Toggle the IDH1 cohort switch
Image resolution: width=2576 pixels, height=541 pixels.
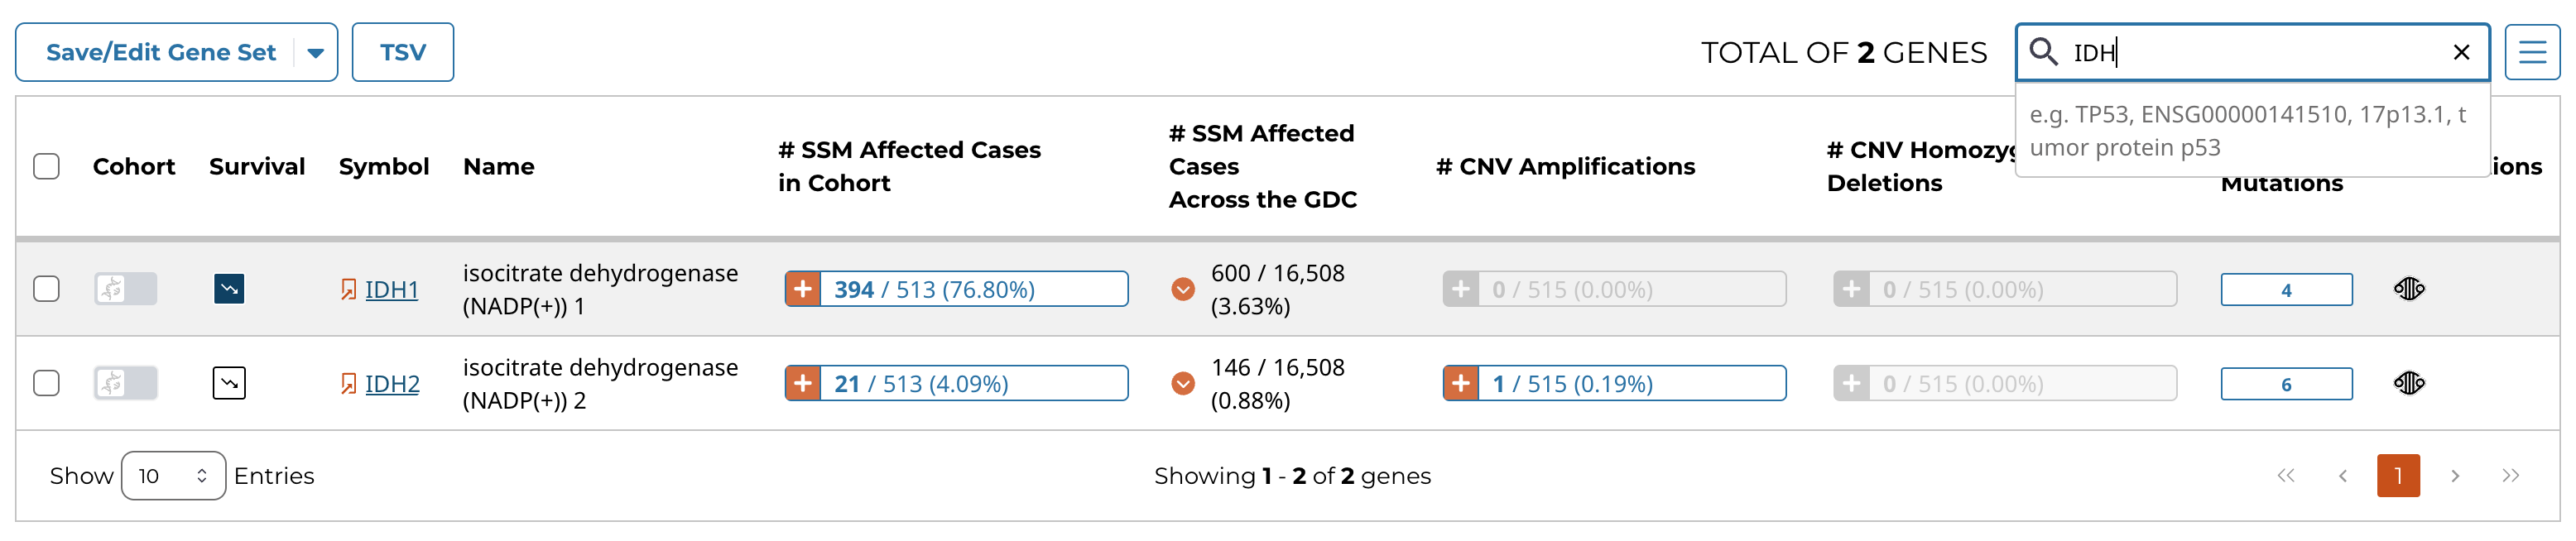coord(126,289)
